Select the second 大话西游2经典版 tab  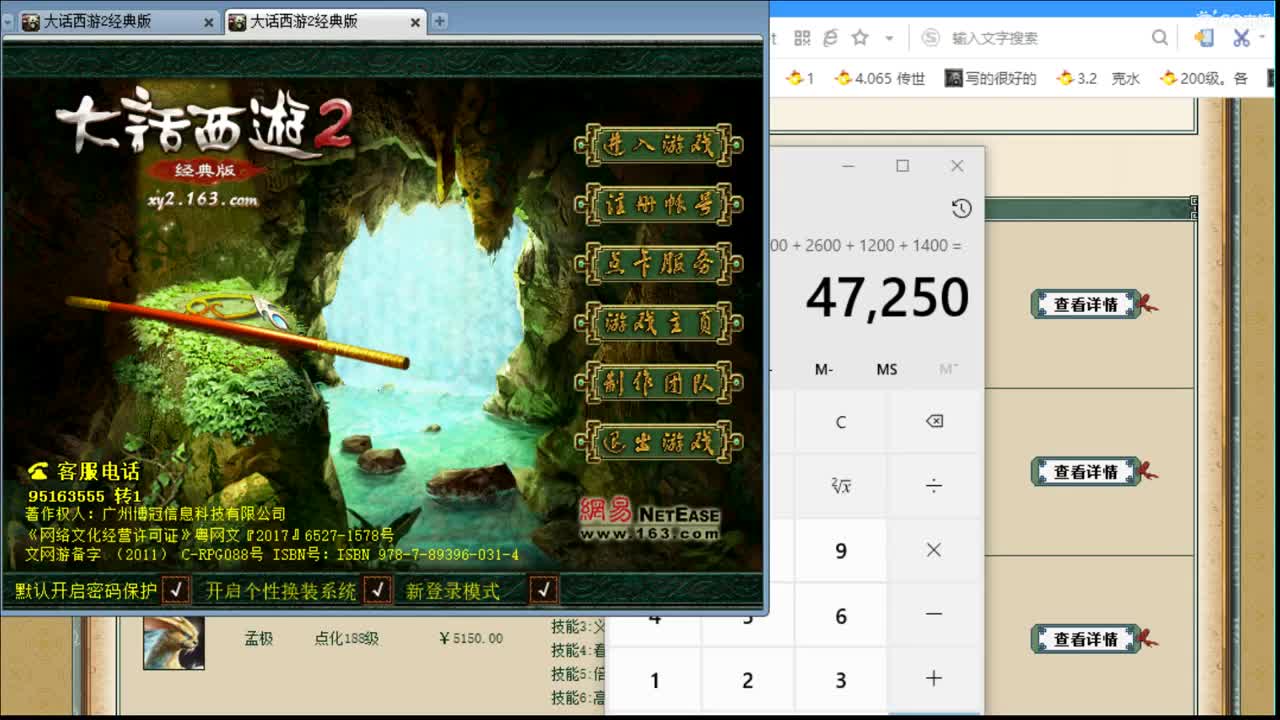324,21
